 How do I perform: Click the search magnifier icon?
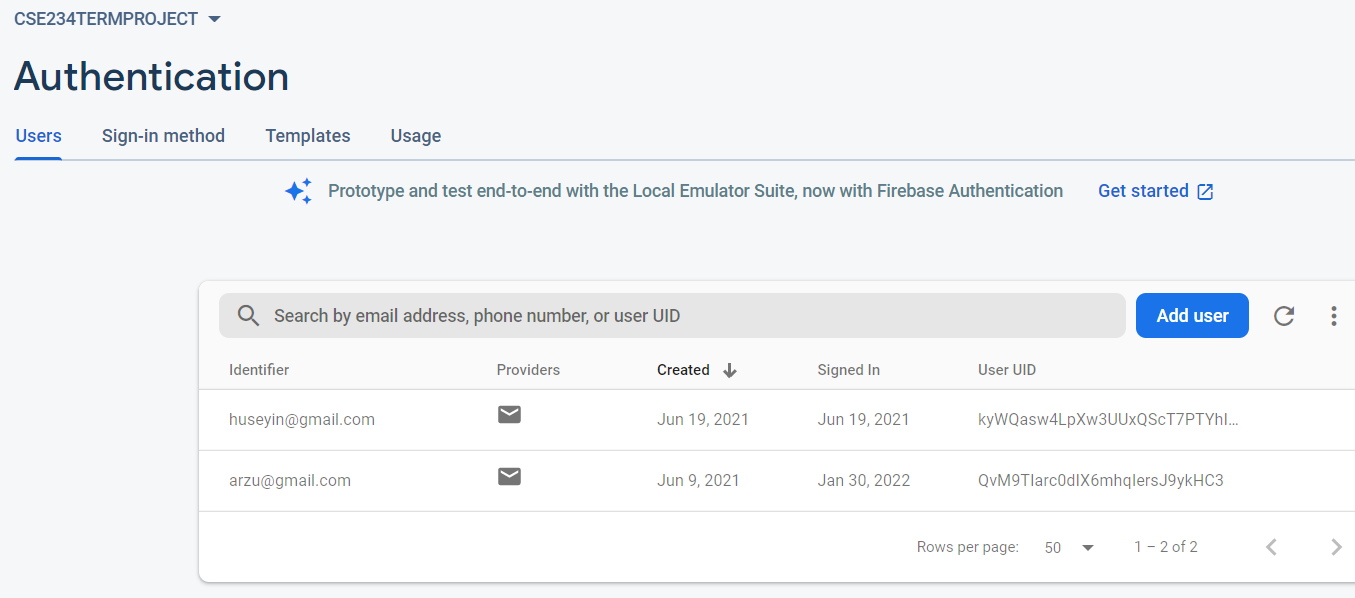[248, 316]
